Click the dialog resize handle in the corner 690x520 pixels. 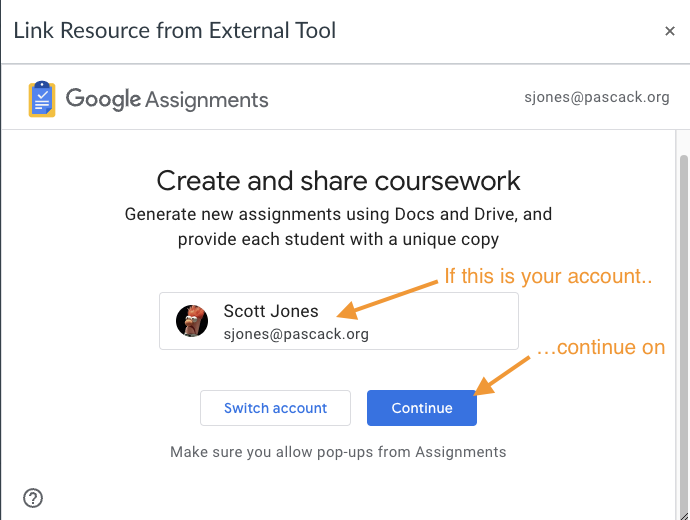[684, 515]
